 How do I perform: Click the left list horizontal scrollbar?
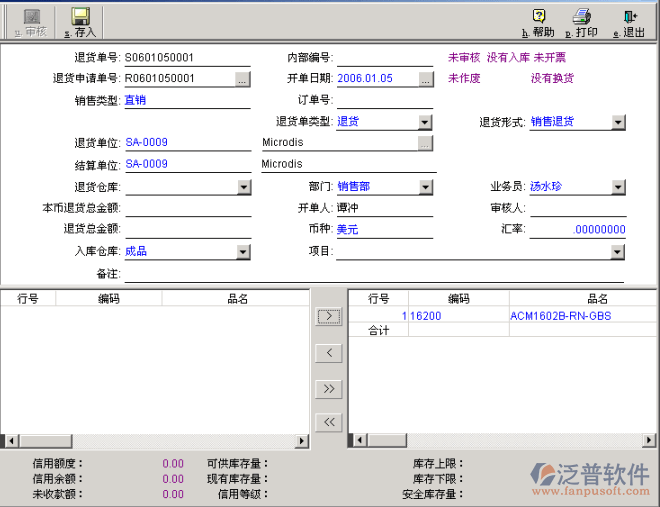[155, 441]
